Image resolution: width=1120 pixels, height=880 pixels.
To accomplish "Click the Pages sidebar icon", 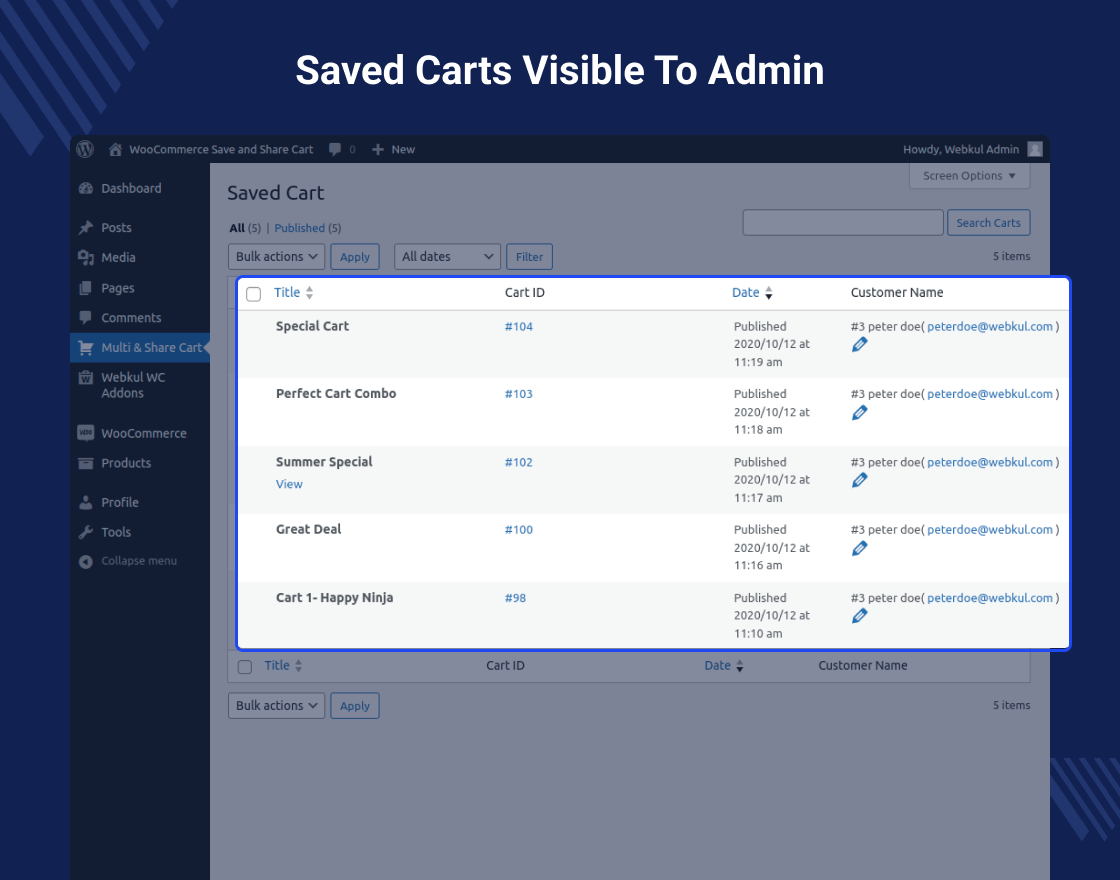I will click(x=86, y=288).
